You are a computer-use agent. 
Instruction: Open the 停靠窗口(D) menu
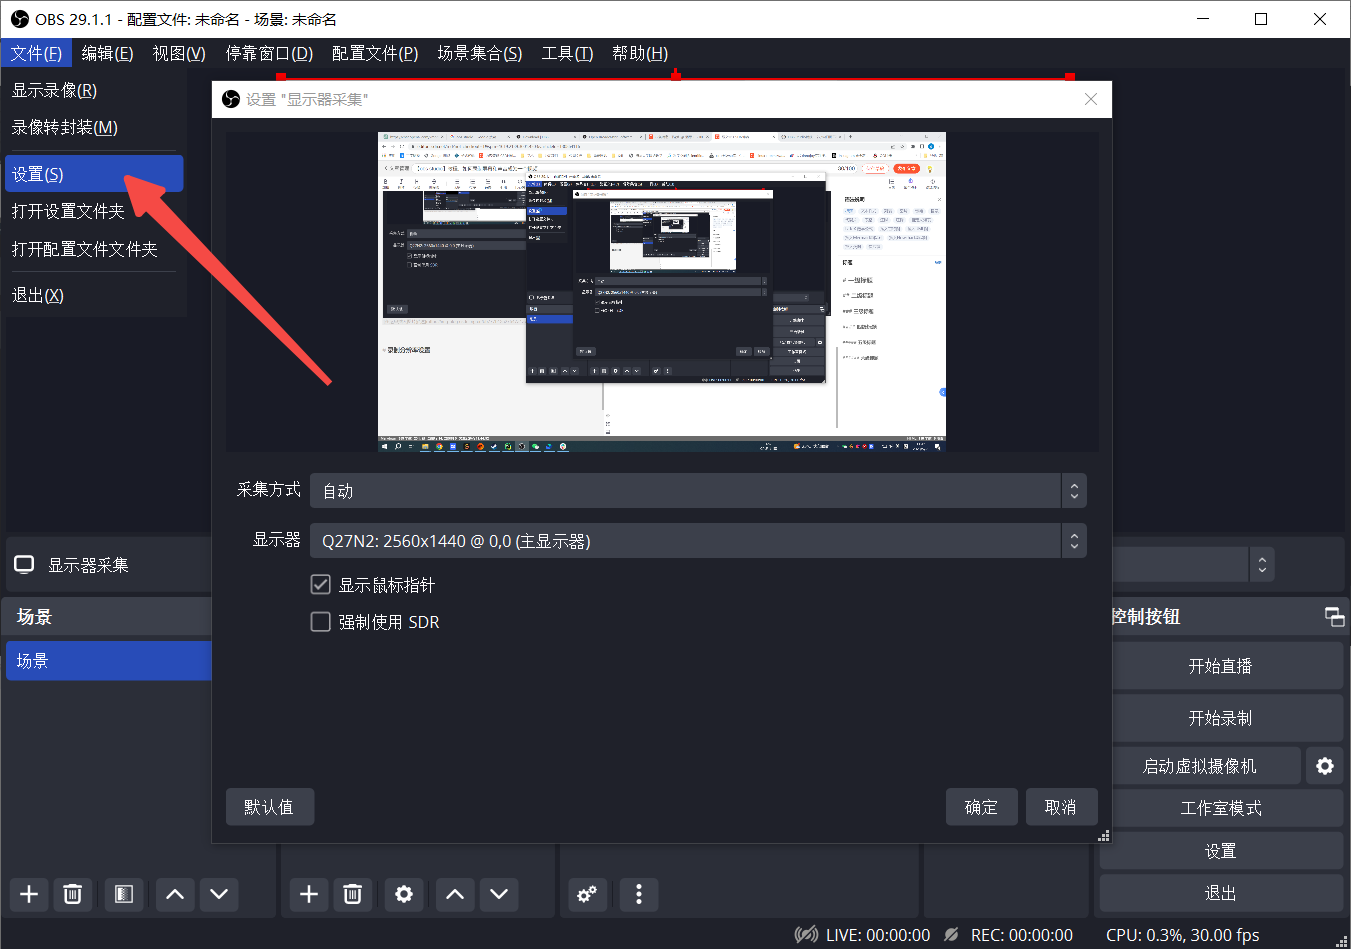pos(269,53)
